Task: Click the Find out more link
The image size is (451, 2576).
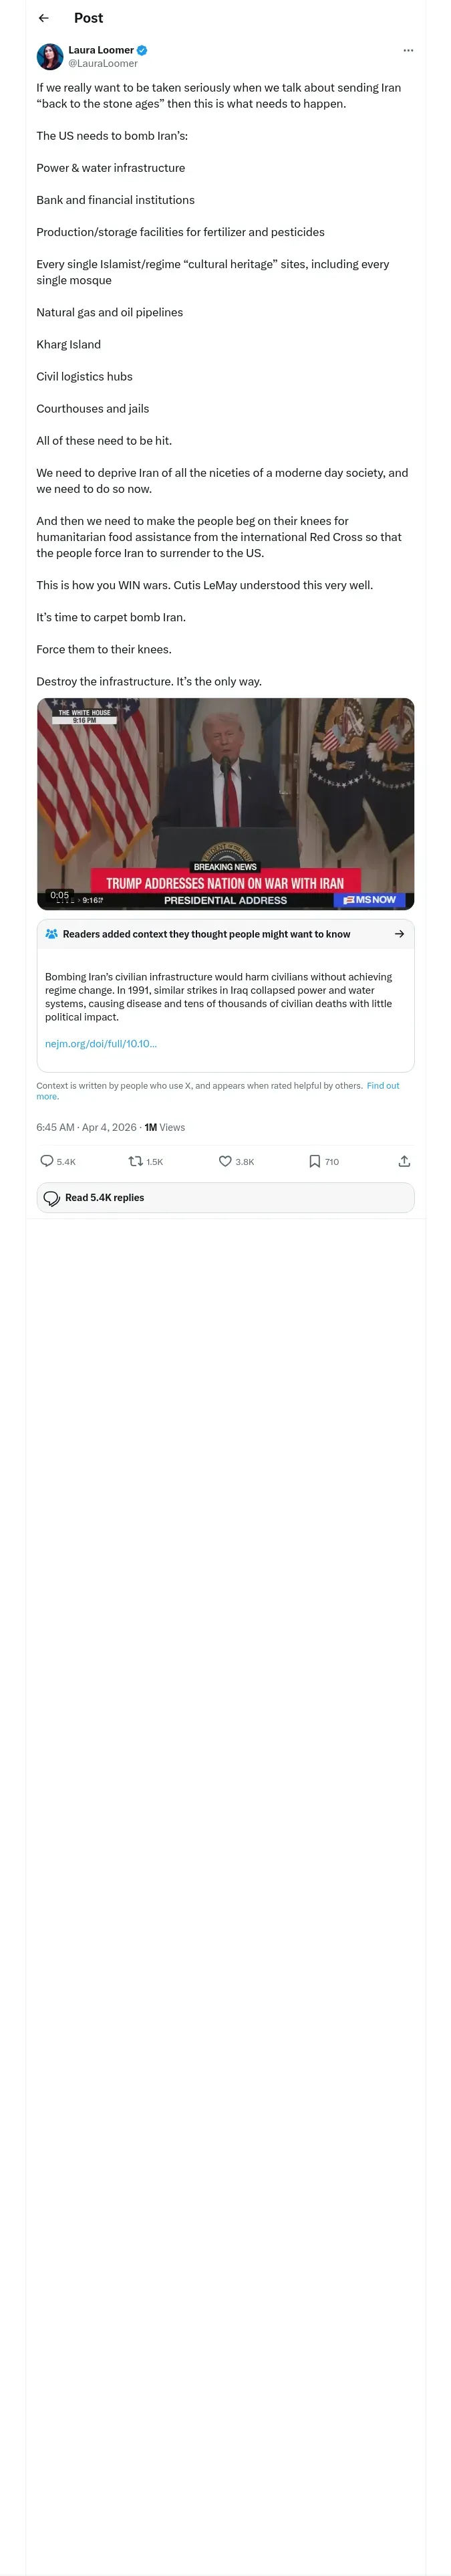Action: [x=382, y=1085]
